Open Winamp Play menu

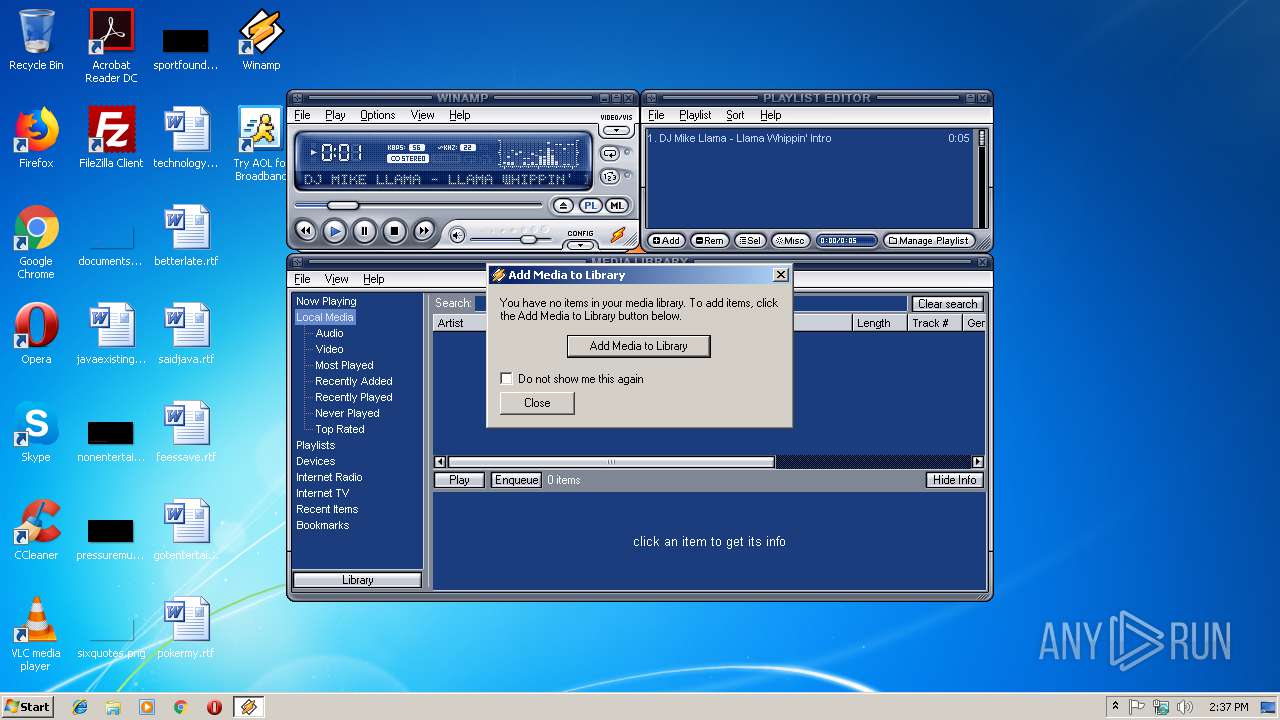[x=335, y=115]
